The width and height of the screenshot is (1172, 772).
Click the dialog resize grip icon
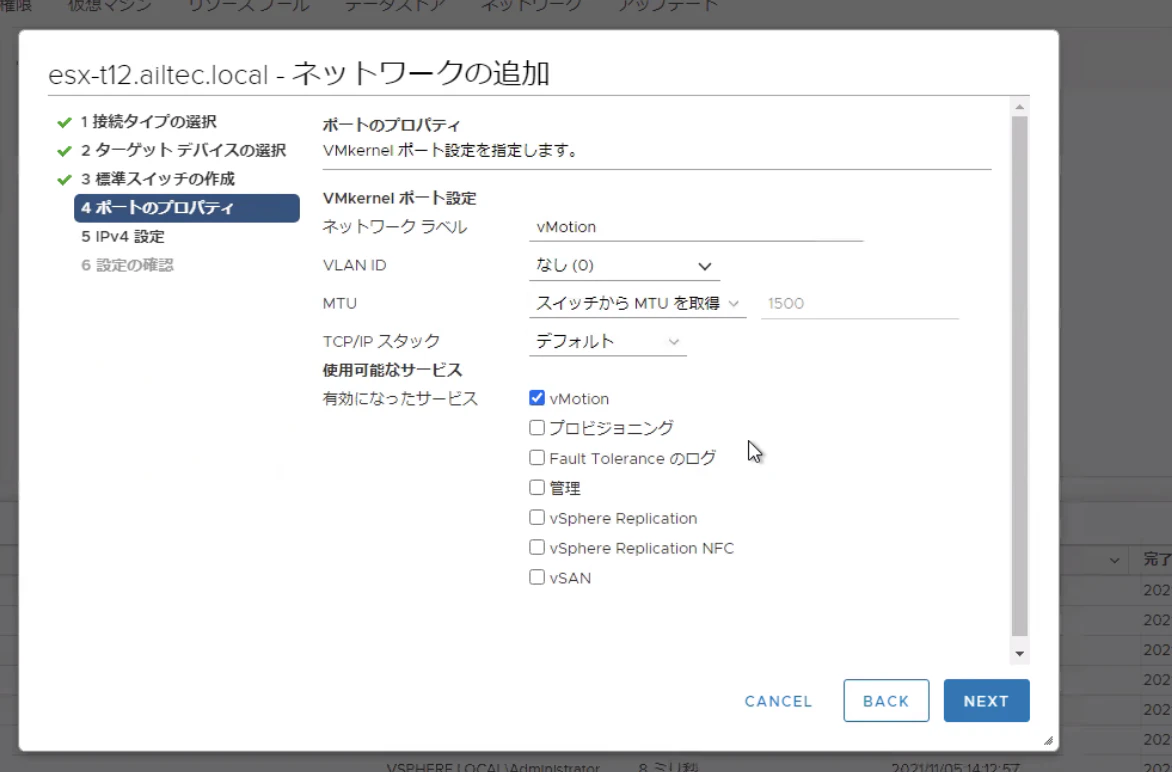[x=1048, y=741]
